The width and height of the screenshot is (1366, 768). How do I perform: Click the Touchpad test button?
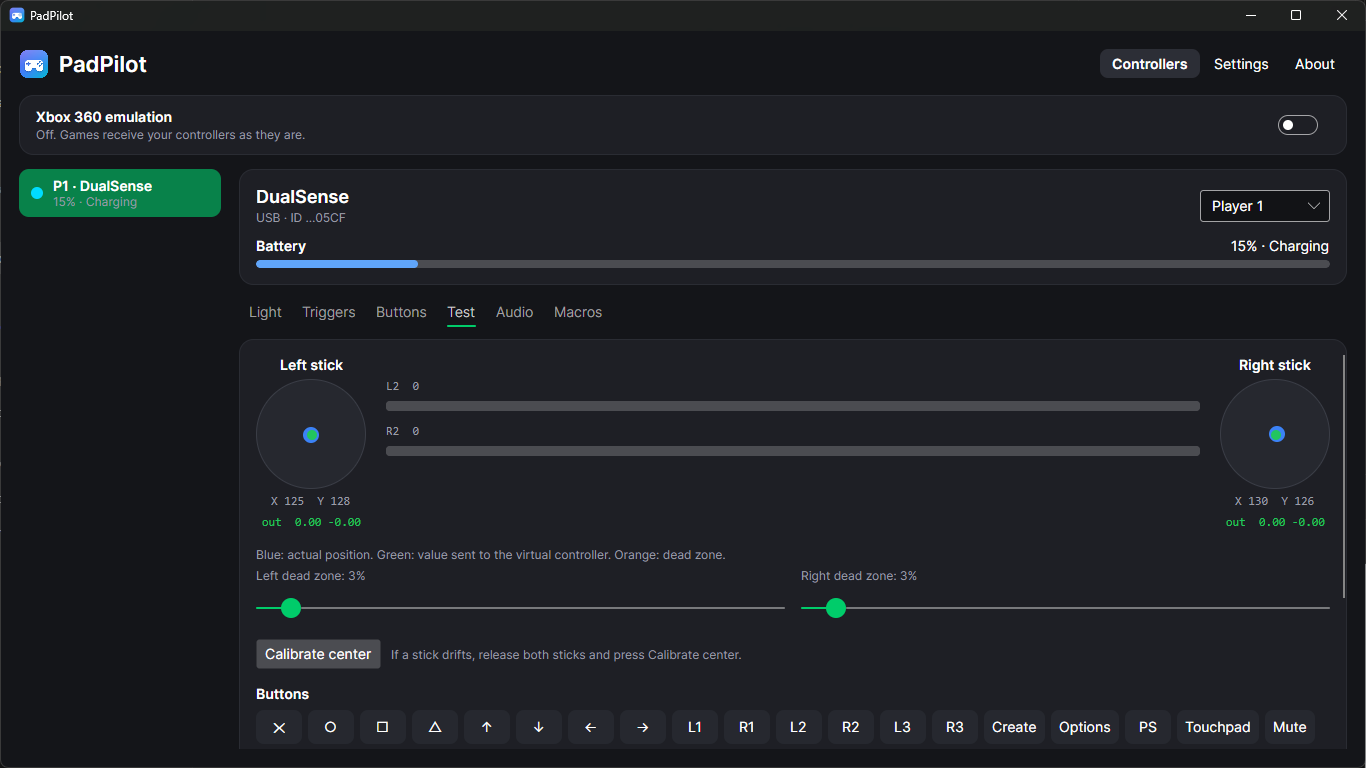pos(1218,727)
